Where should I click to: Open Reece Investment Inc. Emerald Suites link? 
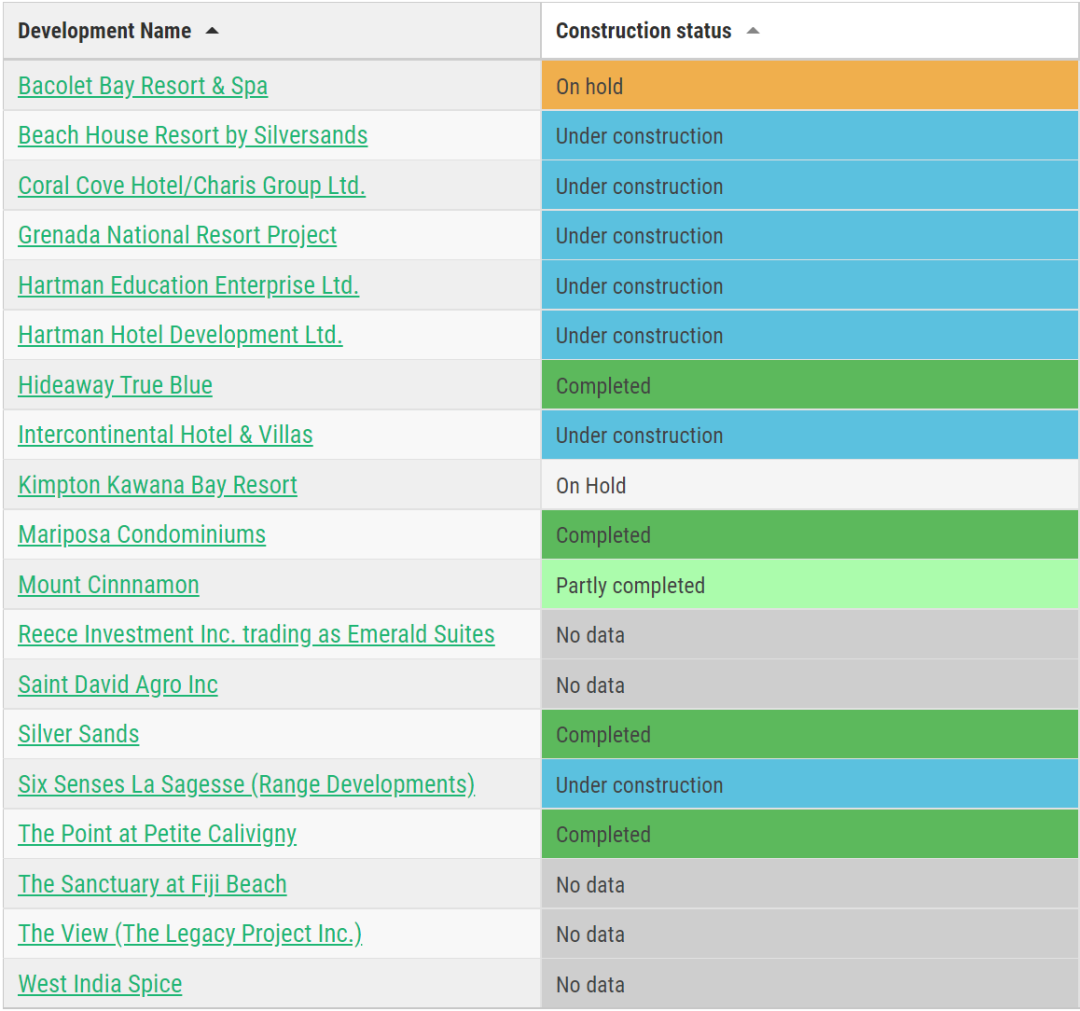tap(256, 635)
